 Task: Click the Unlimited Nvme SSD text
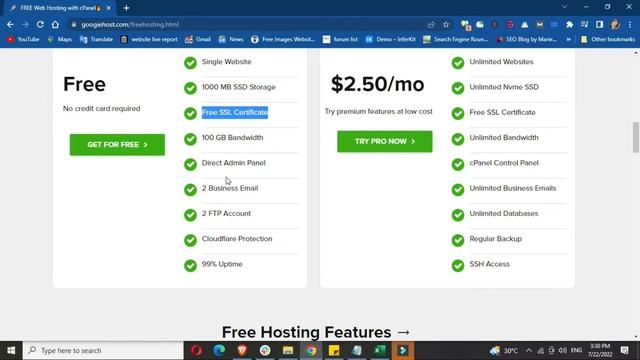click(x=504, y=87)
